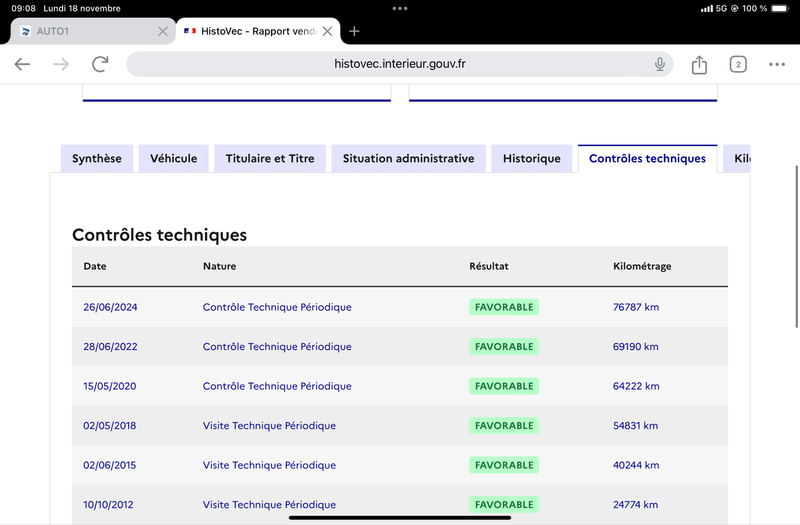Close the AUTO1 tab

pyautogui.click(x=163, y=31)
